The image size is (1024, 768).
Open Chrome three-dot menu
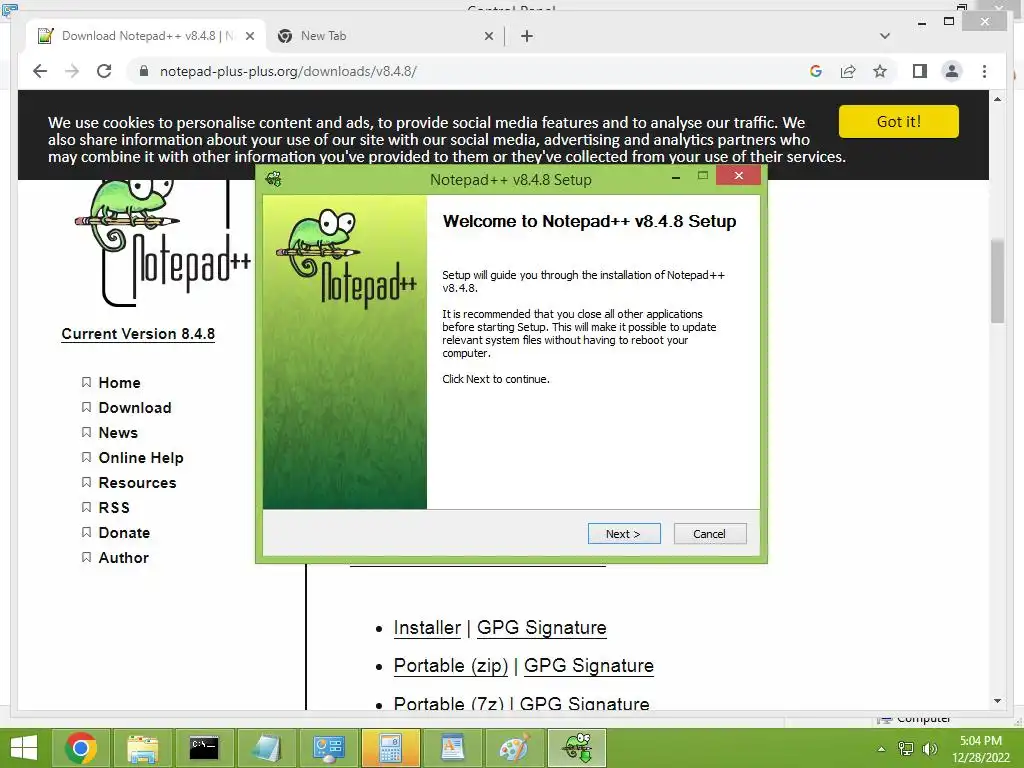pos(984,71)
